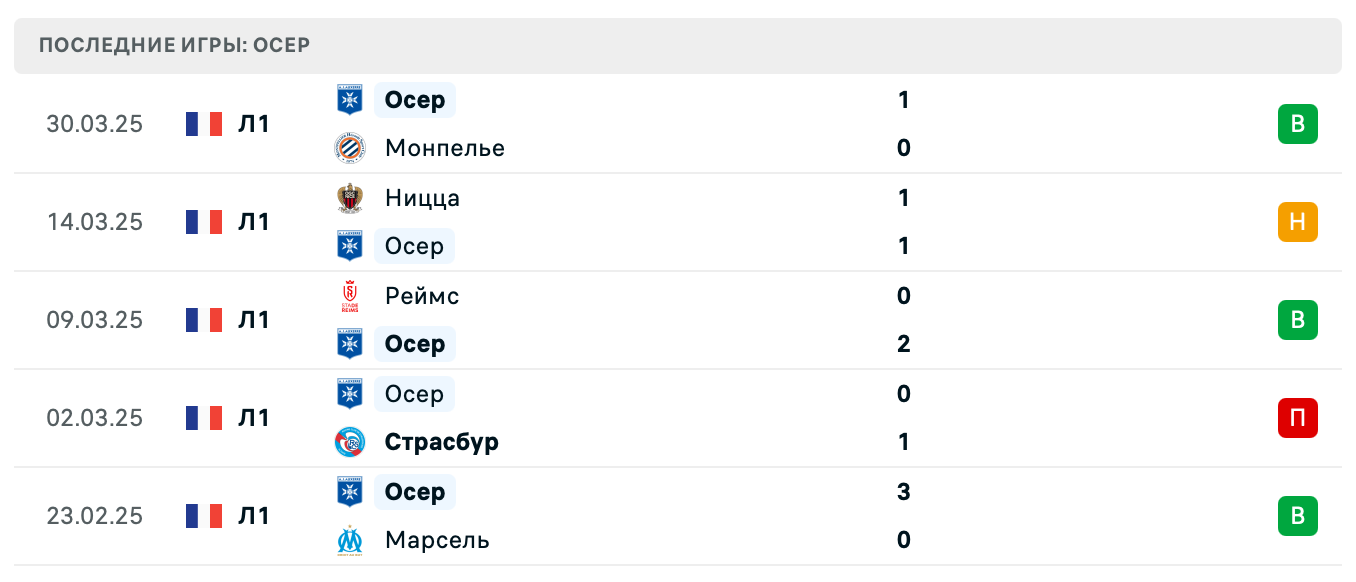Click French flag in the 23.02.25 row
Screen dimensions: 1356x582
pyautogui.click(x=203, y=516)
